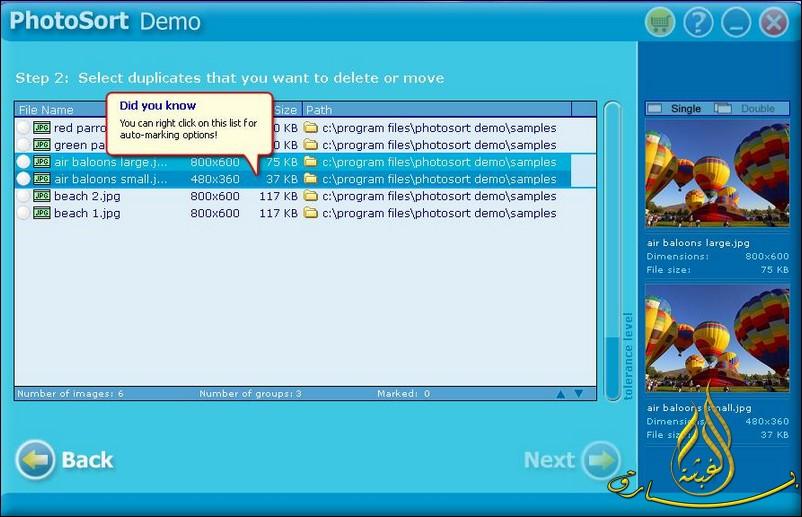Click folder icon in air baloons small row
802x517 pixels.
pos(310,178)
